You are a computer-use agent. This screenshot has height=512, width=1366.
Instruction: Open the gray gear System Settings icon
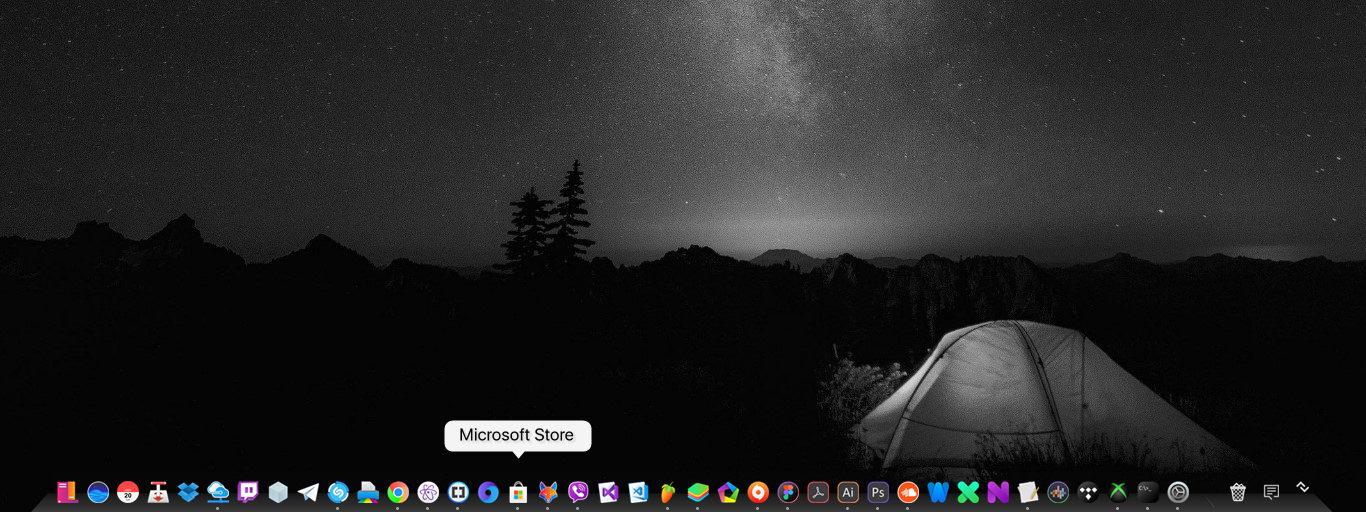click(1178, 492)
